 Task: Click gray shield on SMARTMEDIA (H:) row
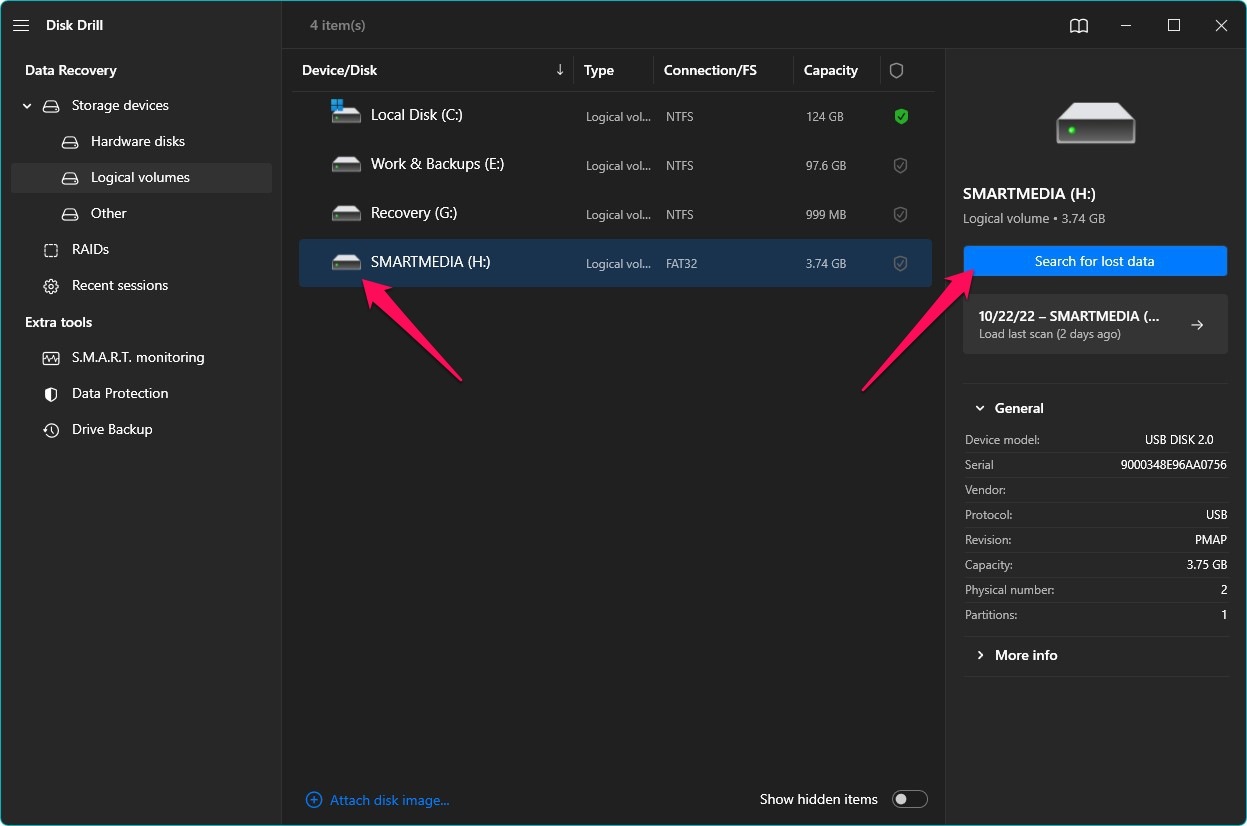pyautogui.click(x=900, y=264)
